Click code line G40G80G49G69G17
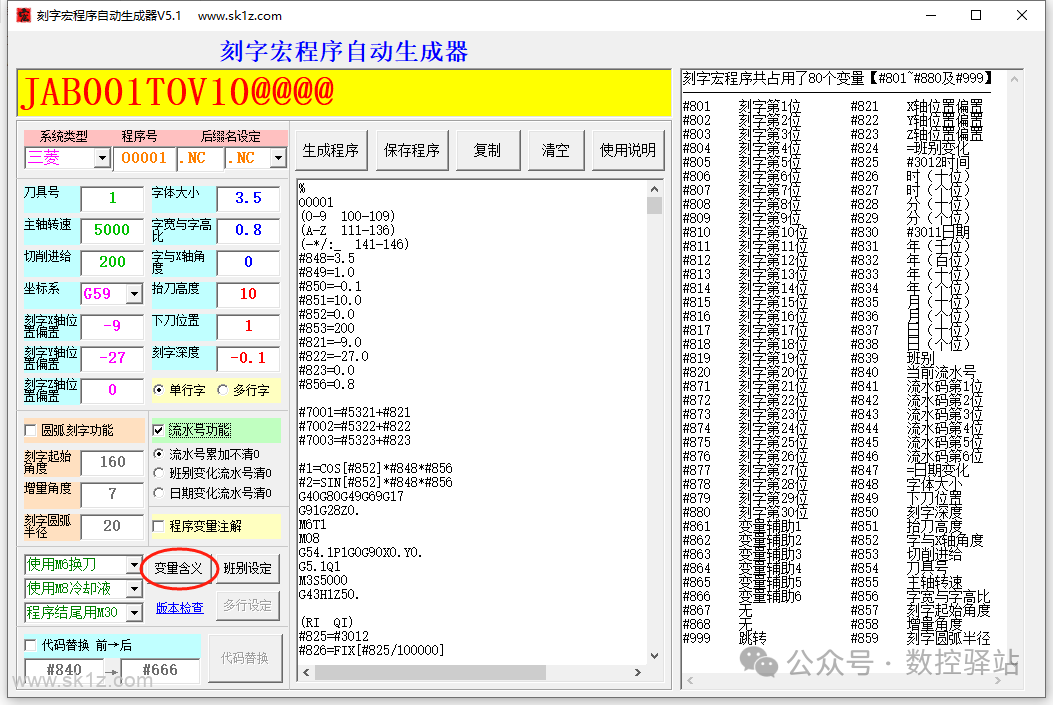Viewport: 1053px width, 705px height. click(x=351, y=496)
